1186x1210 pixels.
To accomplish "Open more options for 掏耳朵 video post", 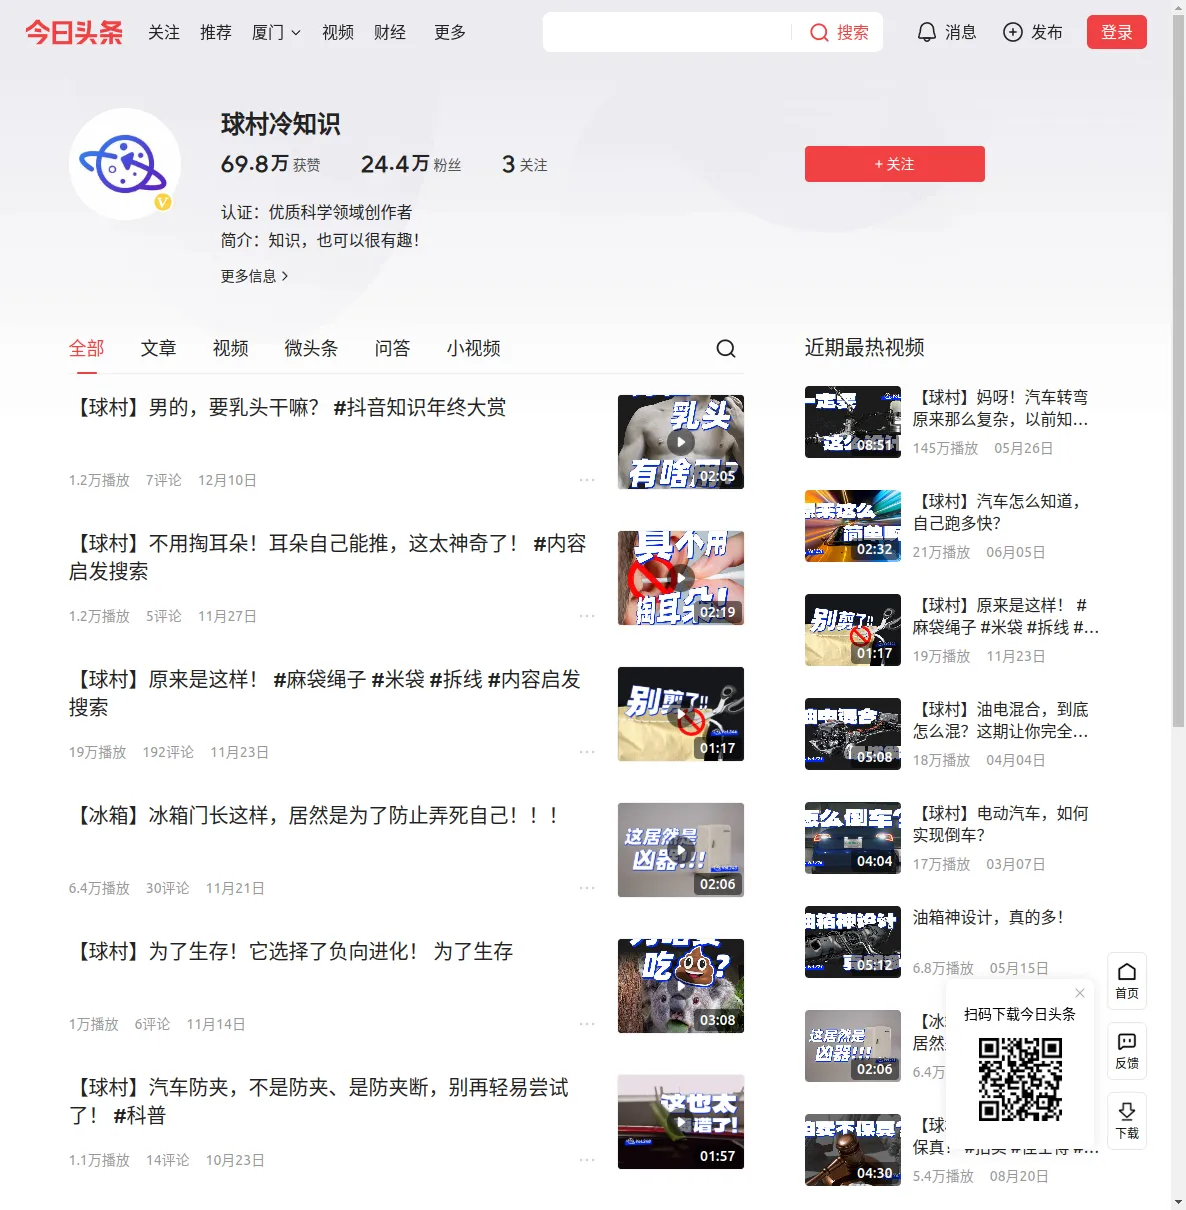I will click(x=587, y=616).
